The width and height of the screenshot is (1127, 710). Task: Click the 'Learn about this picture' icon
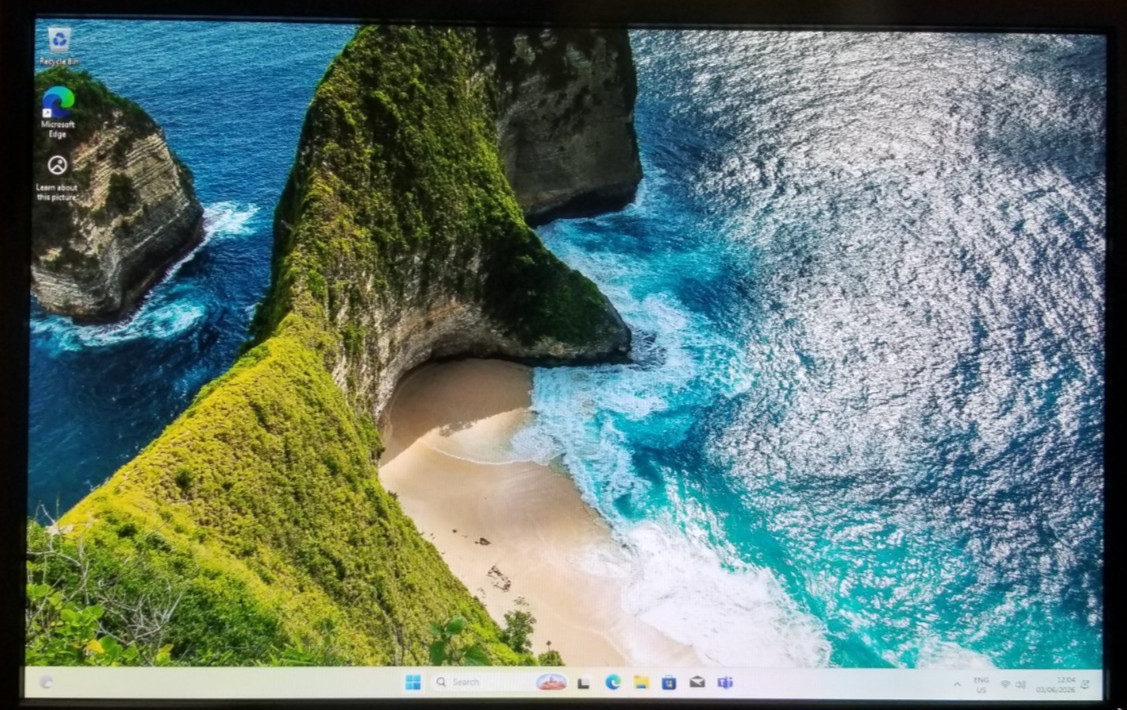point(57,178)
